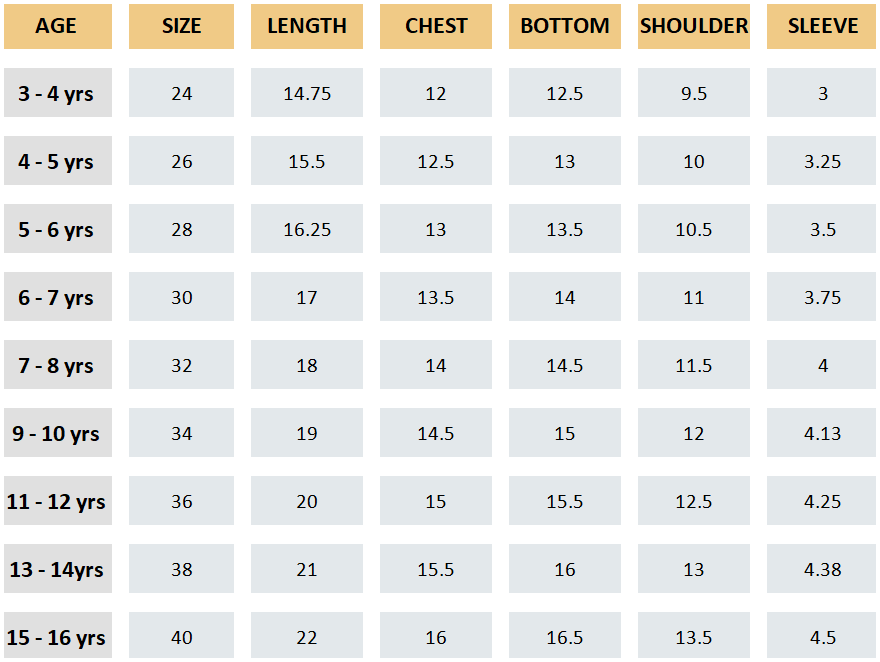Click the size 32 cell
The image size is (880, 662).
181,366
